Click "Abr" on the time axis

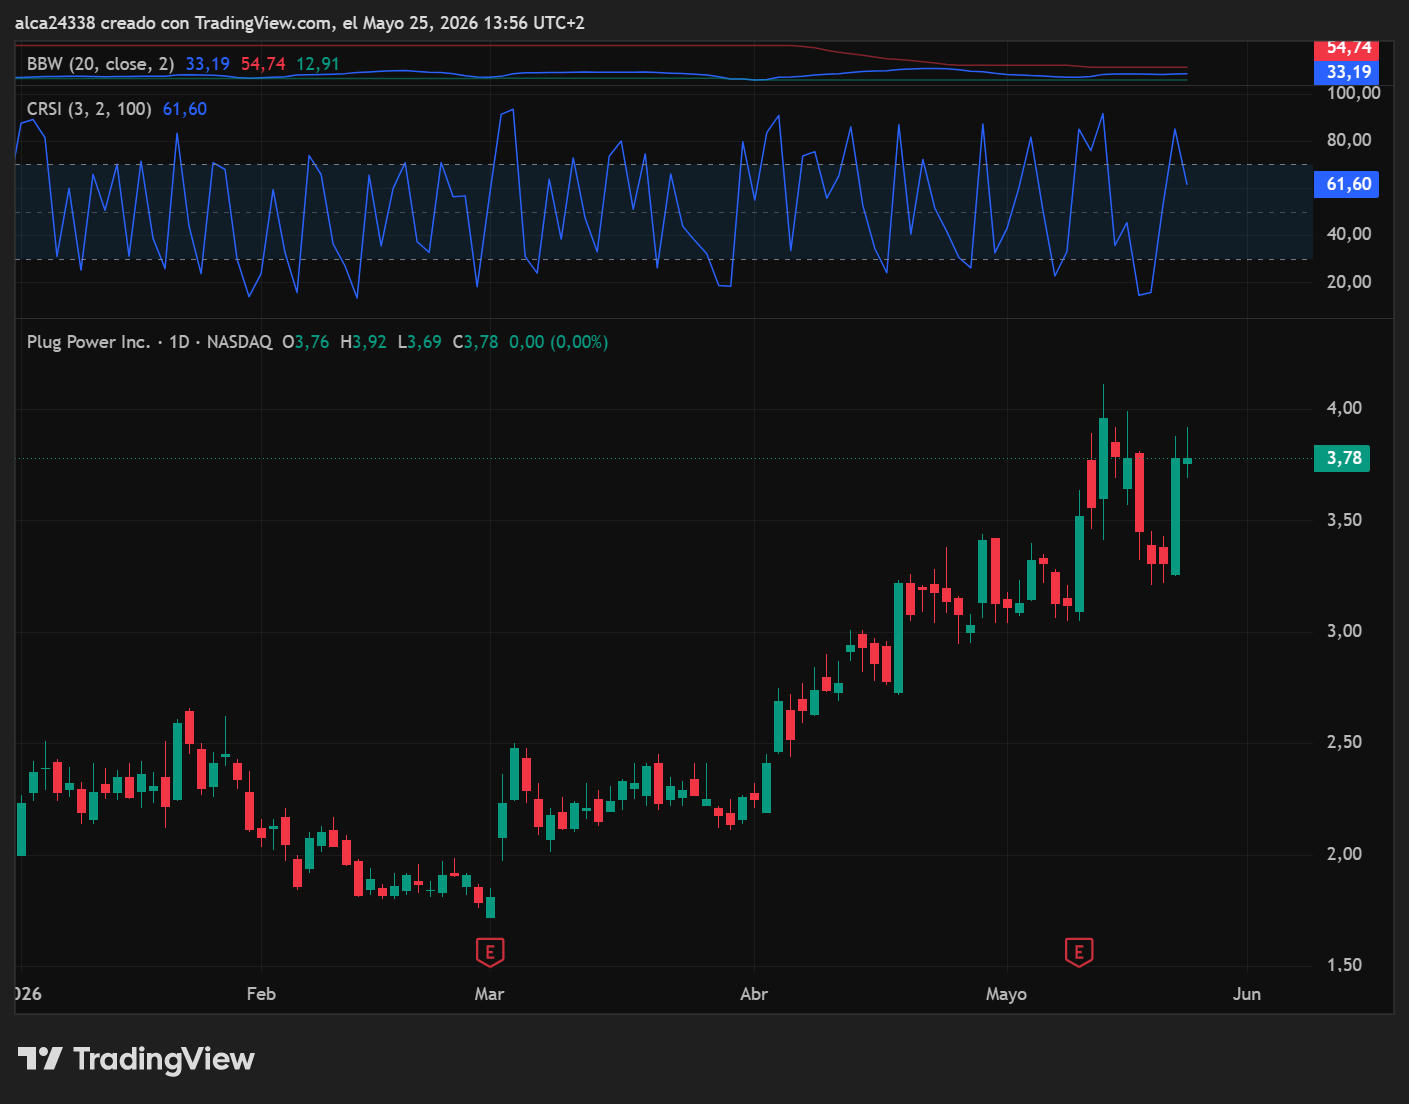(754, 994)
